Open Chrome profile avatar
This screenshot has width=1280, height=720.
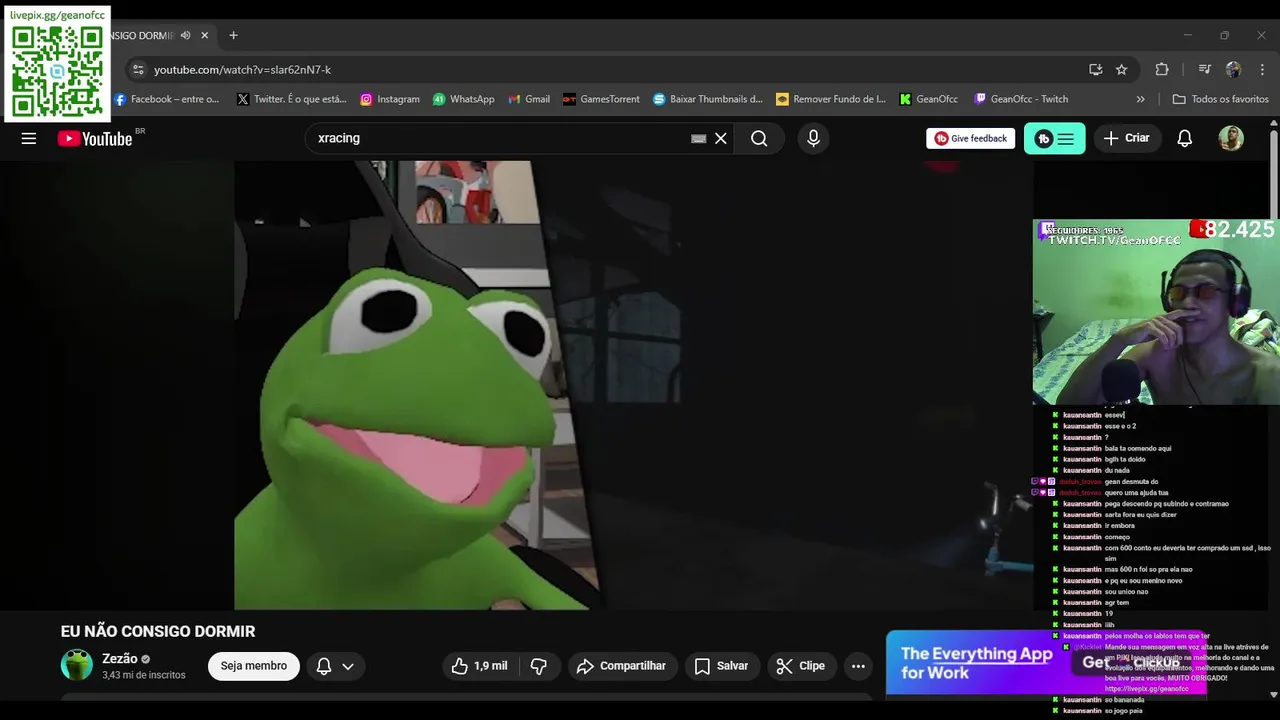pyautogui.click(x=1233, y=70)
